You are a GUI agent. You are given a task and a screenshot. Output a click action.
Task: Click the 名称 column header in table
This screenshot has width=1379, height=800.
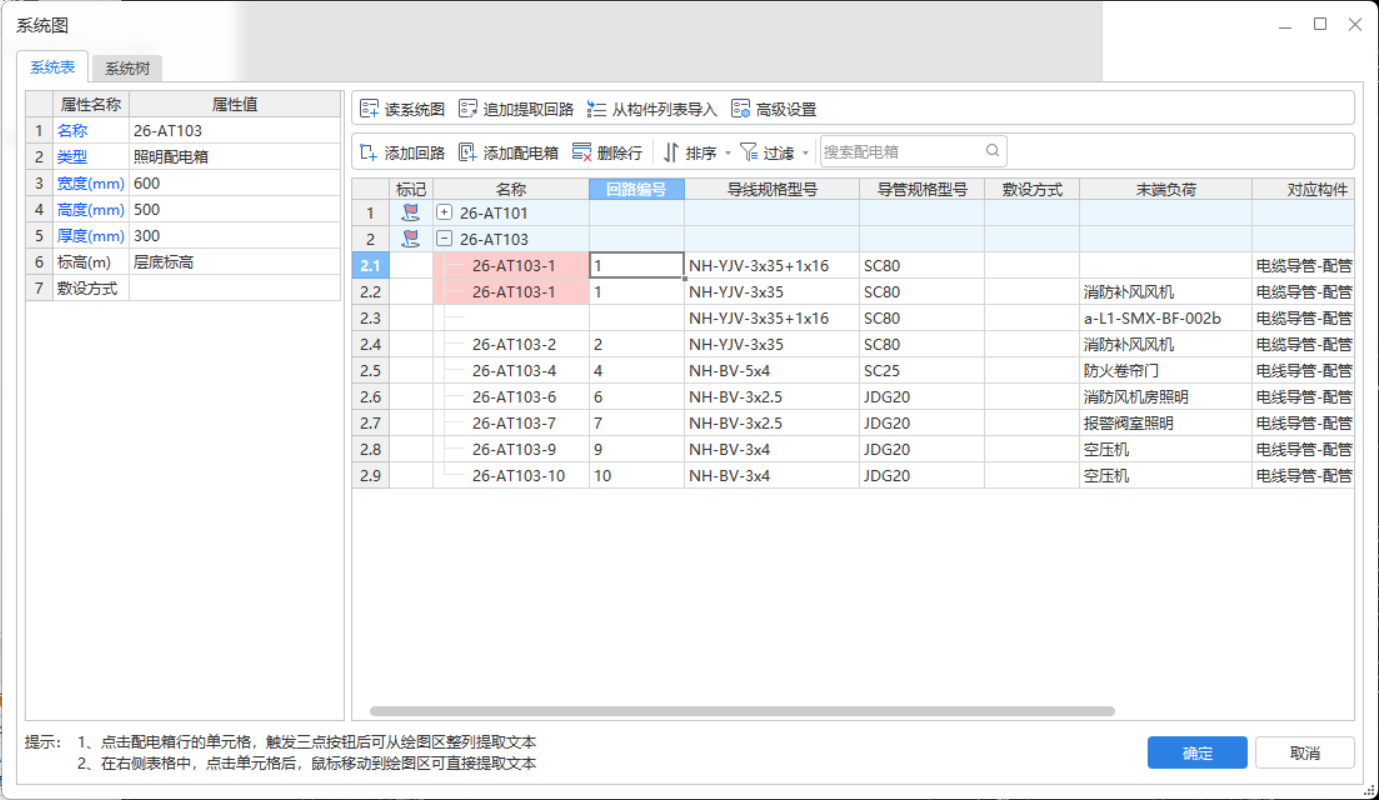click(511, 189)
